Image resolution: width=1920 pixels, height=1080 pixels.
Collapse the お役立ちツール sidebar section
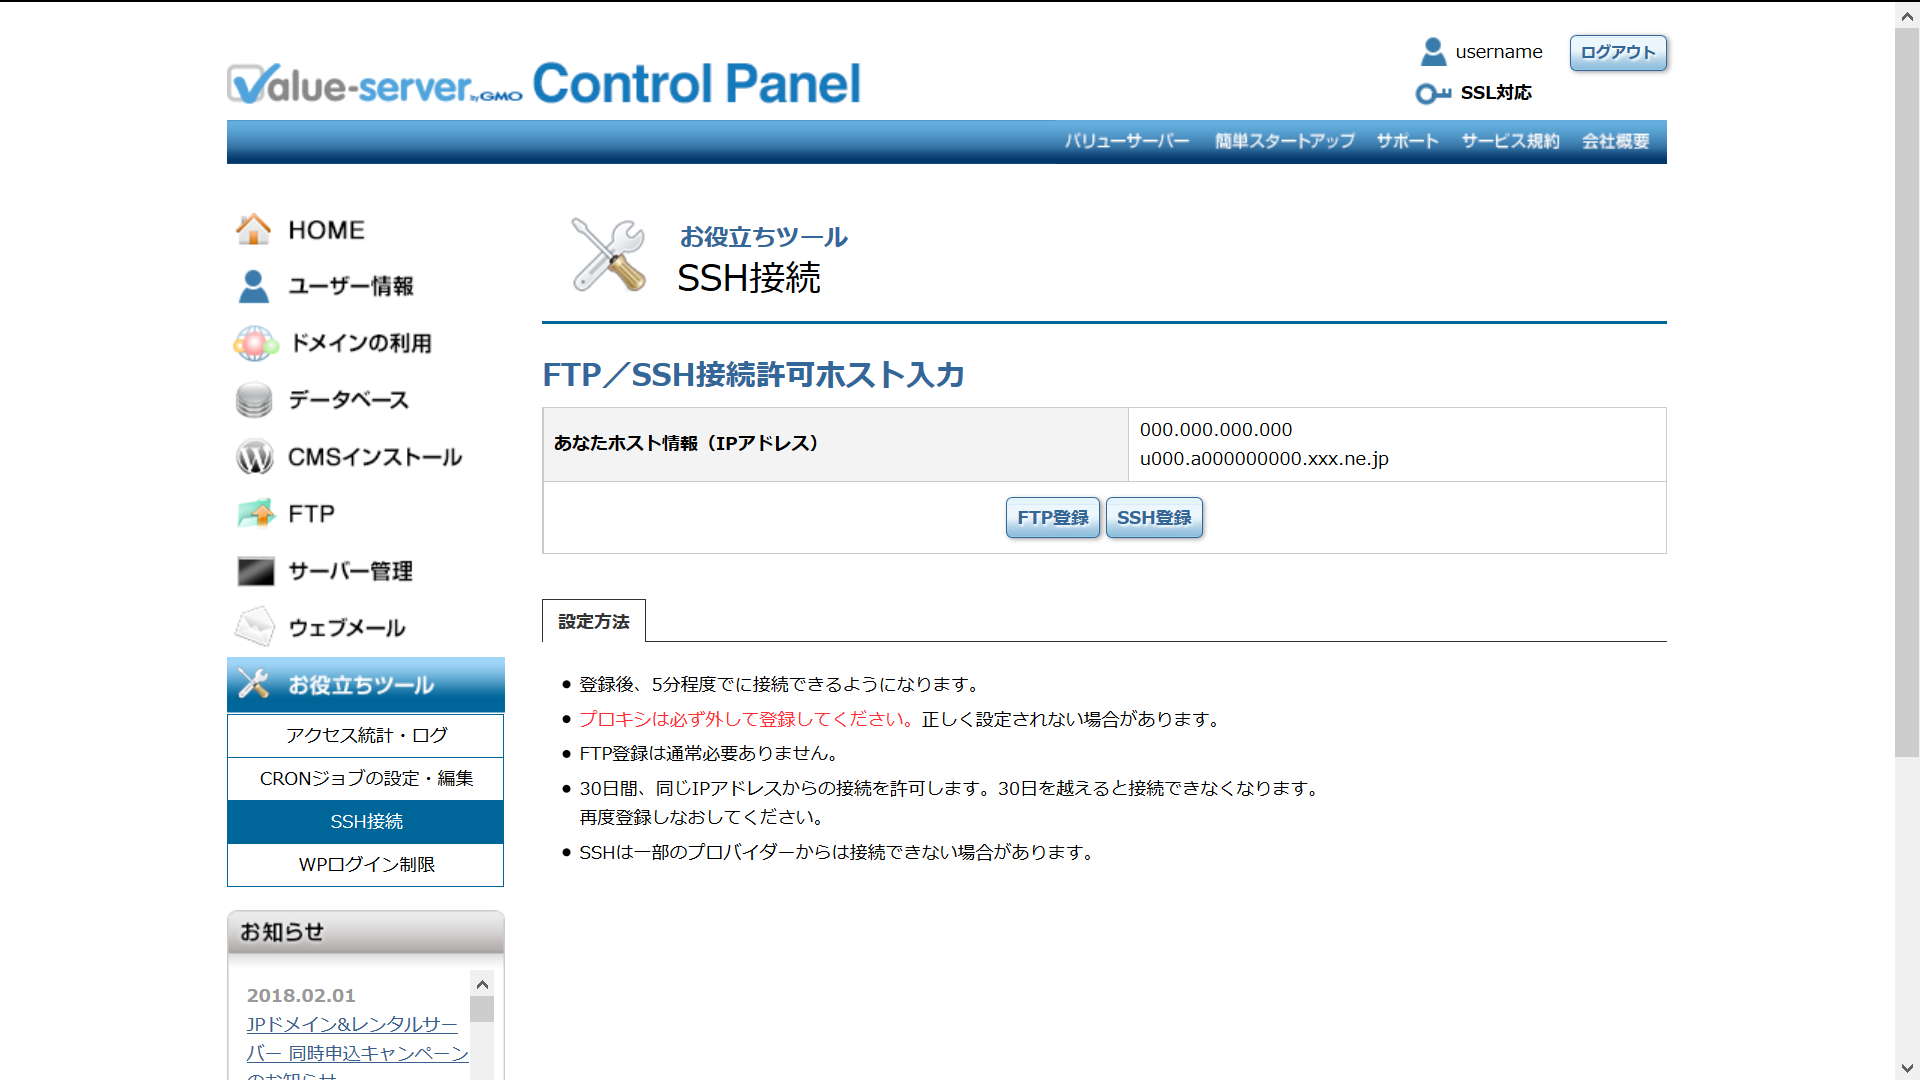366,685
